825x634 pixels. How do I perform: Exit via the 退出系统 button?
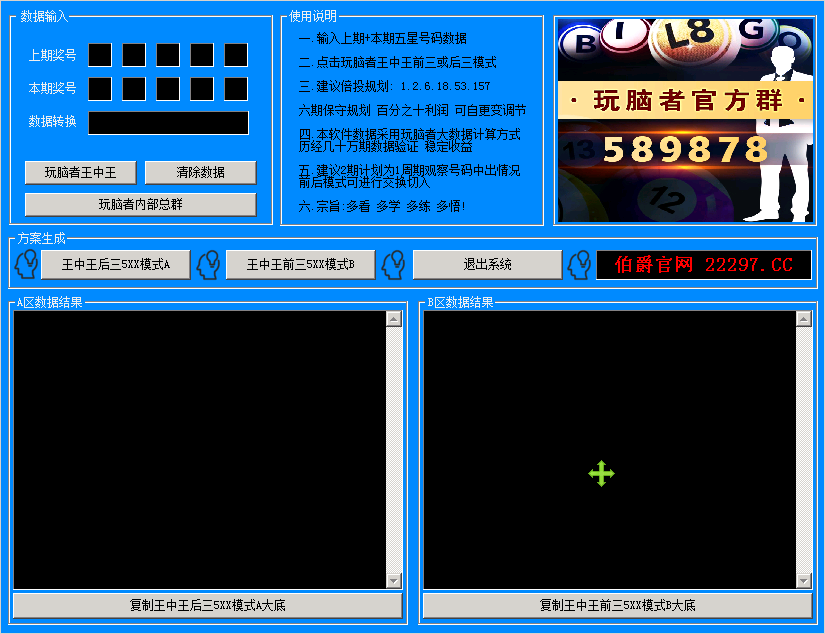click(x=487, y=265)
